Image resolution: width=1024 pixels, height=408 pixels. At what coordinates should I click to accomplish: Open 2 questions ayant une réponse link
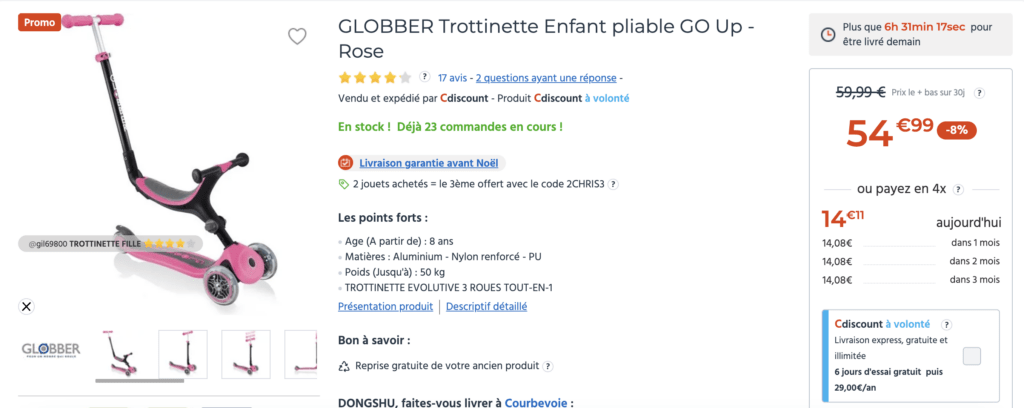coord(546,78)
